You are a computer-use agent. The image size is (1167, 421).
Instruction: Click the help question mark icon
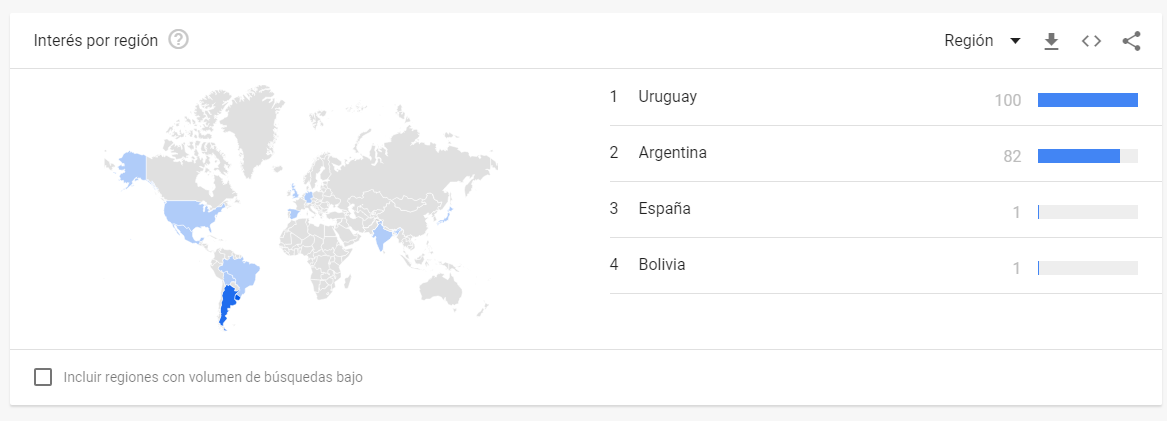pos(179,40)
